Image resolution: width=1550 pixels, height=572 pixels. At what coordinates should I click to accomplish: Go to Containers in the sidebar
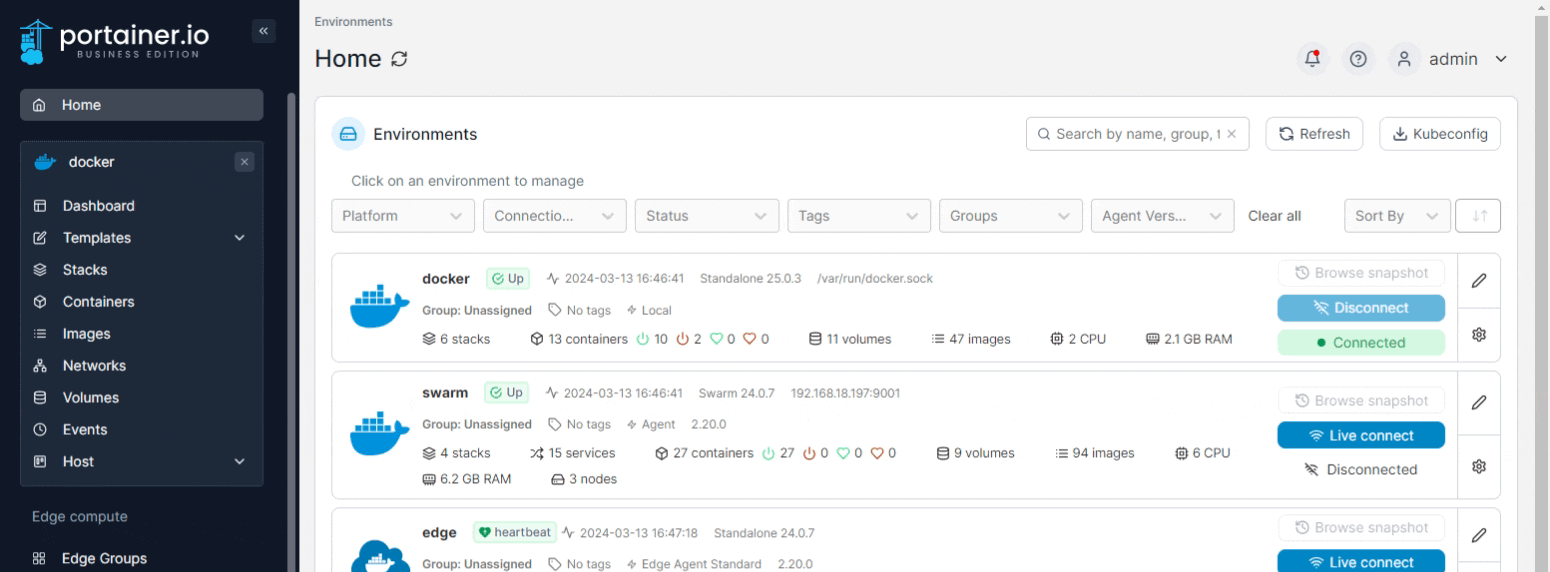pos(98,302)
